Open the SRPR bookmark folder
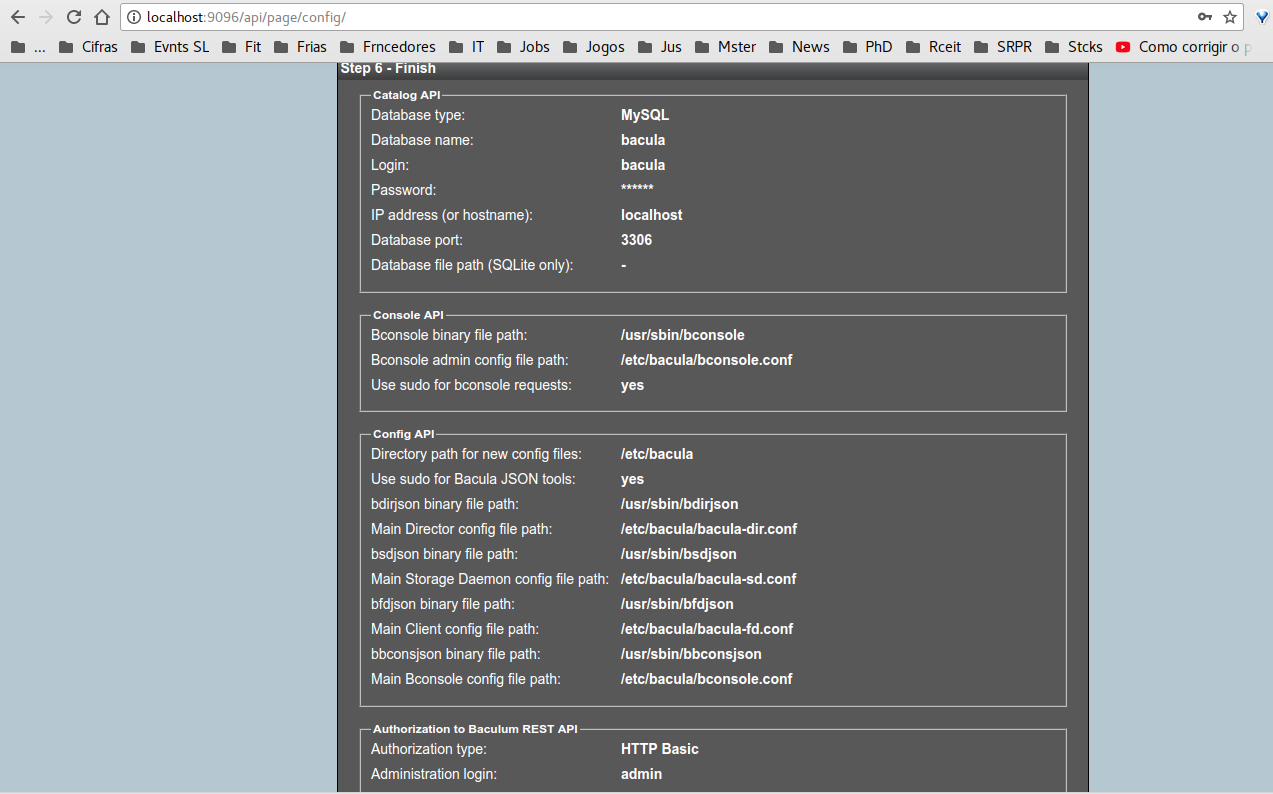This screenshot has width=1273, height=794. point(1003,47)
